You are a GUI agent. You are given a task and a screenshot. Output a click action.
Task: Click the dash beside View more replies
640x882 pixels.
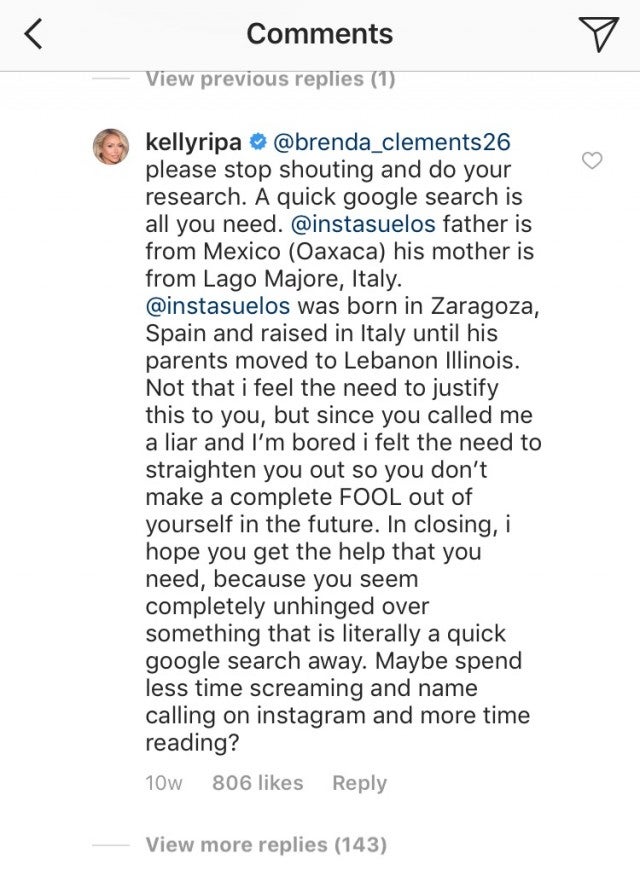(109, 845)
